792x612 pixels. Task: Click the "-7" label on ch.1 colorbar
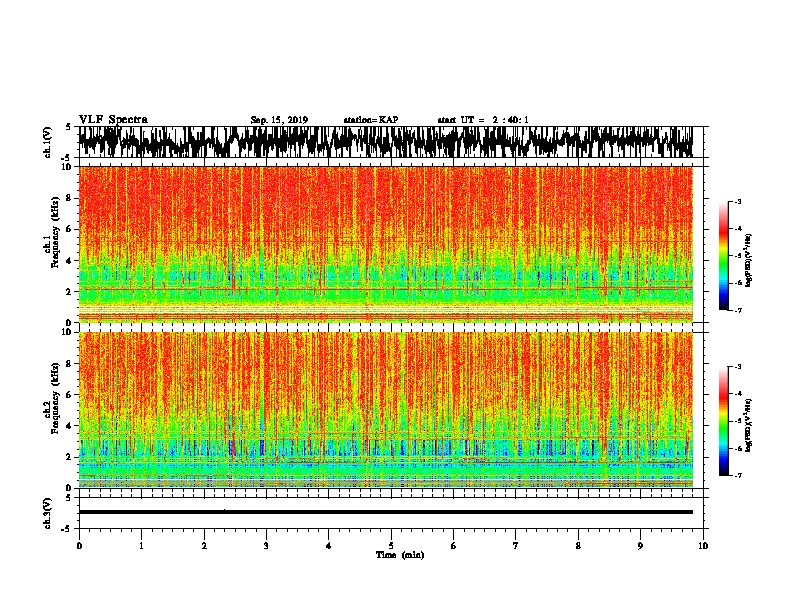(x=738, y=310)
